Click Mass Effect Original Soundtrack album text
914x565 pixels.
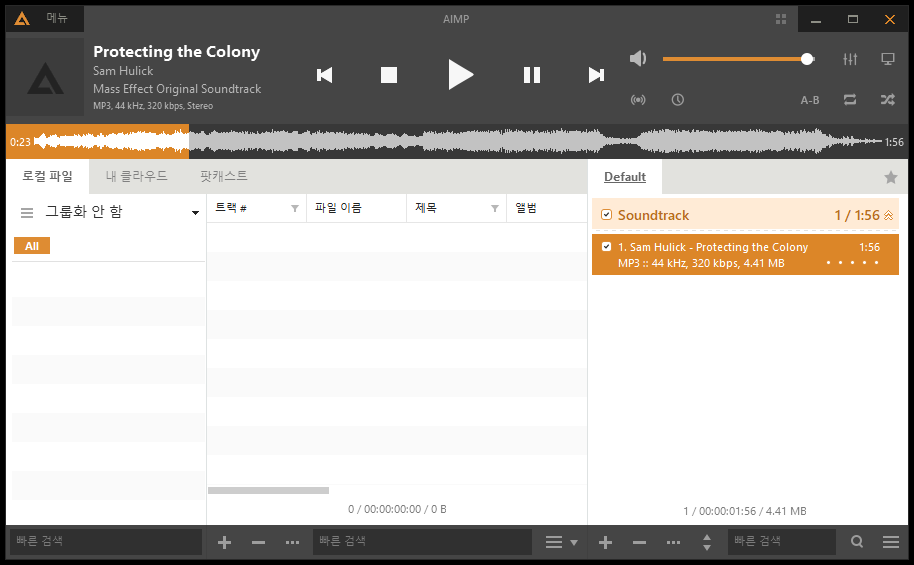point(177,89)
